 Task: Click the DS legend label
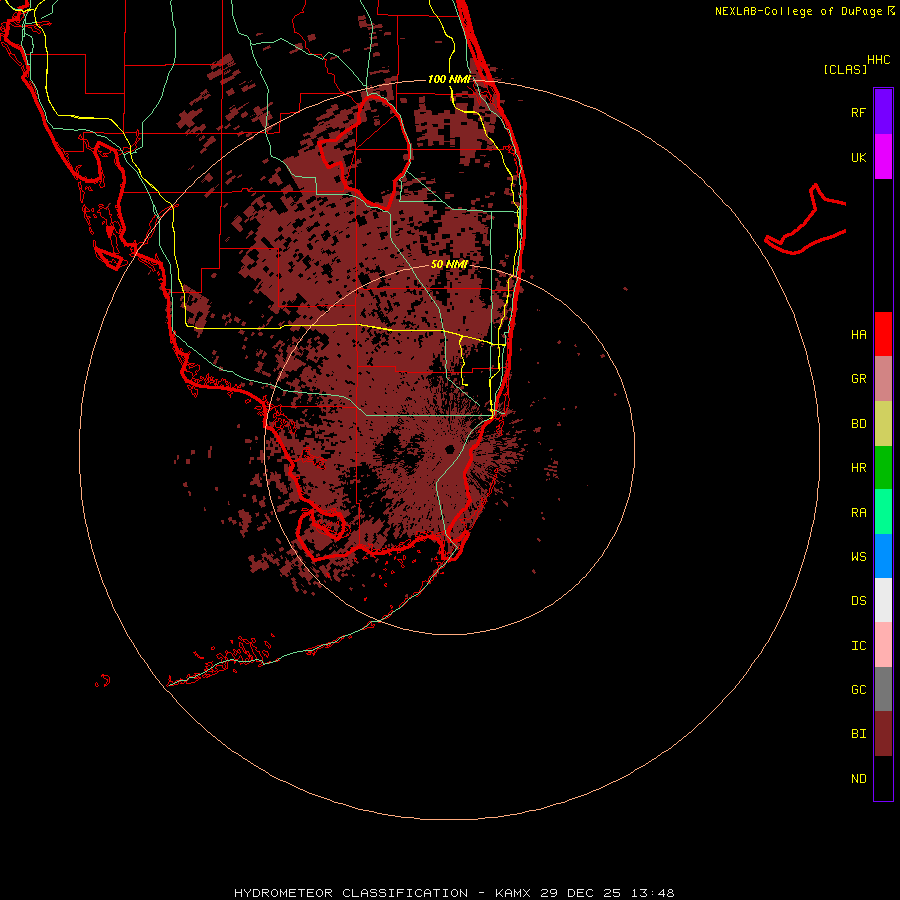858,601
